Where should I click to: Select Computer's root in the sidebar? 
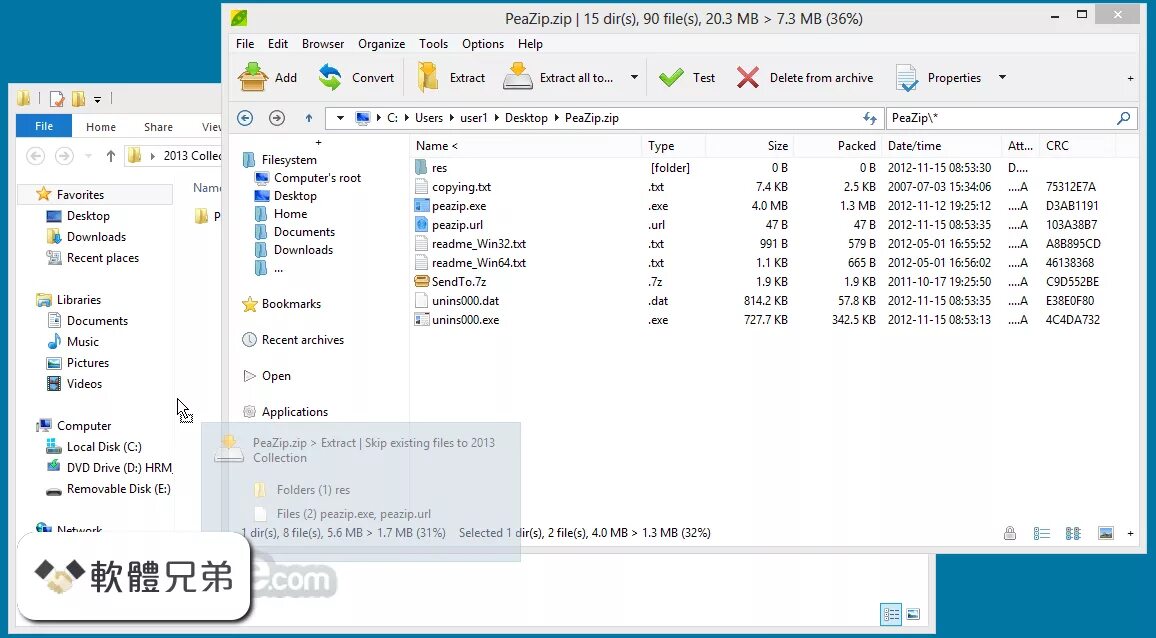[318, 178]
